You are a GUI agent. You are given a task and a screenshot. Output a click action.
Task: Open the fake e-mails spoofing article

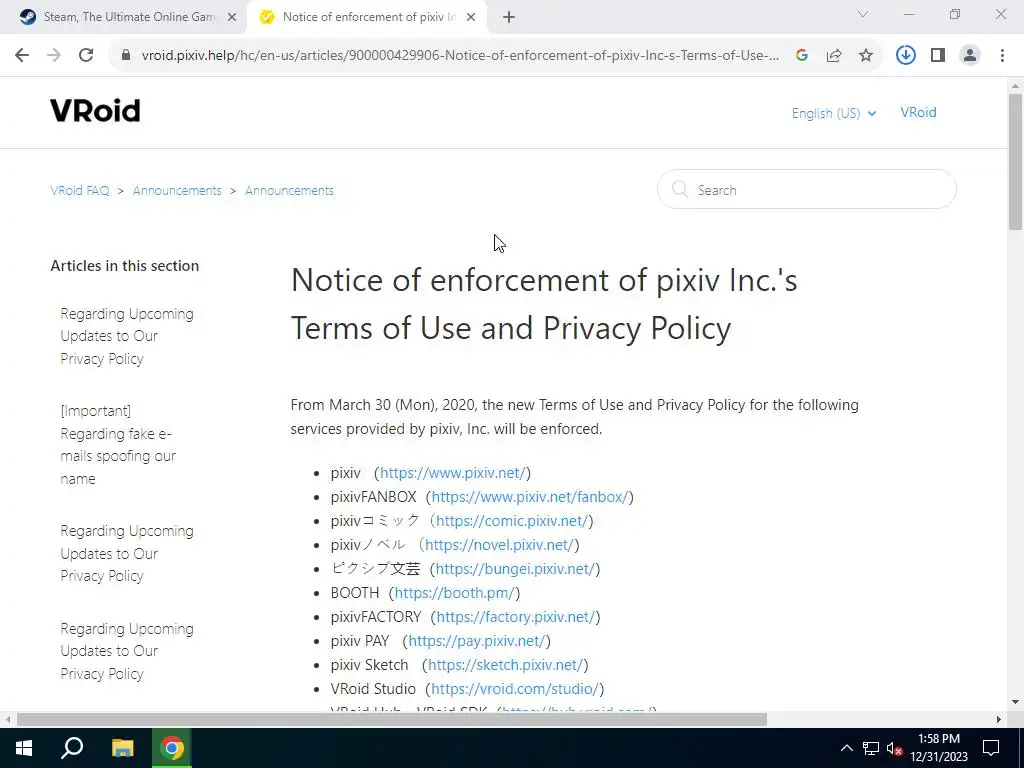tap(118, 445)
